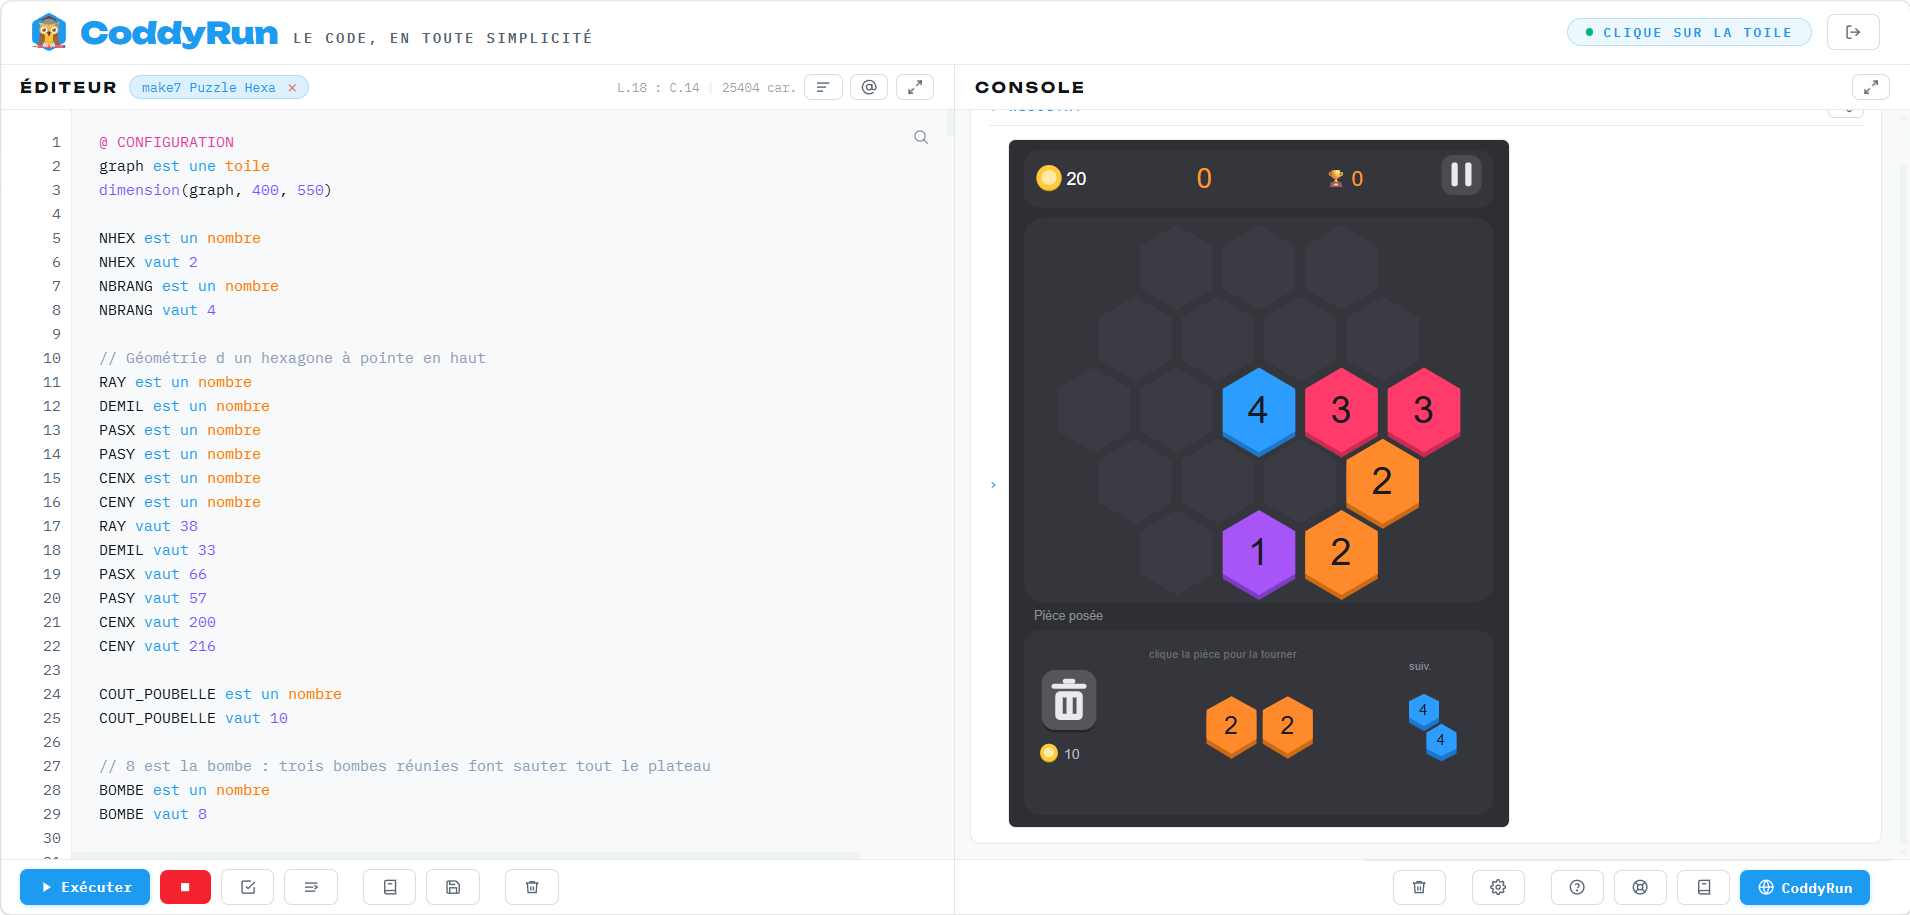Click the trophy best score icon
Screen dimensions: 1910x915
[1335, 178]
